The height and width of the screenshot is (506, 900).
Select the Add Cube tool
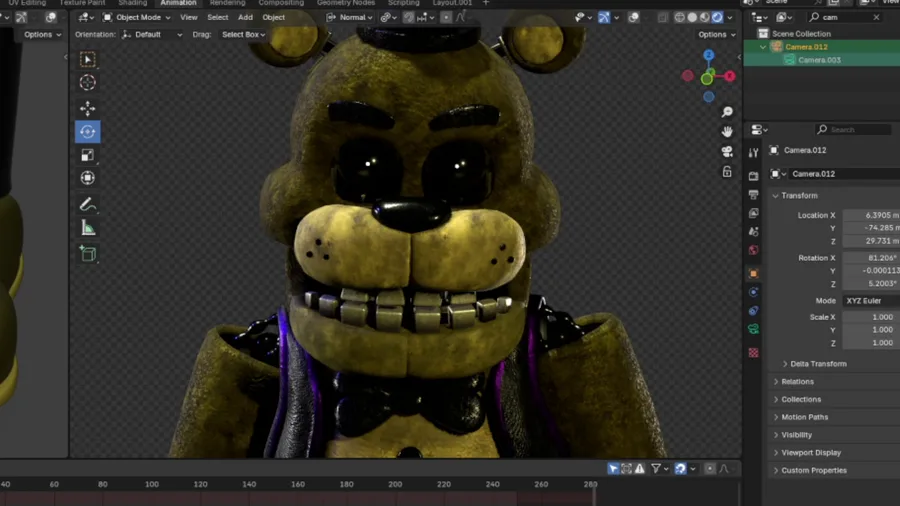click(88, 254)
